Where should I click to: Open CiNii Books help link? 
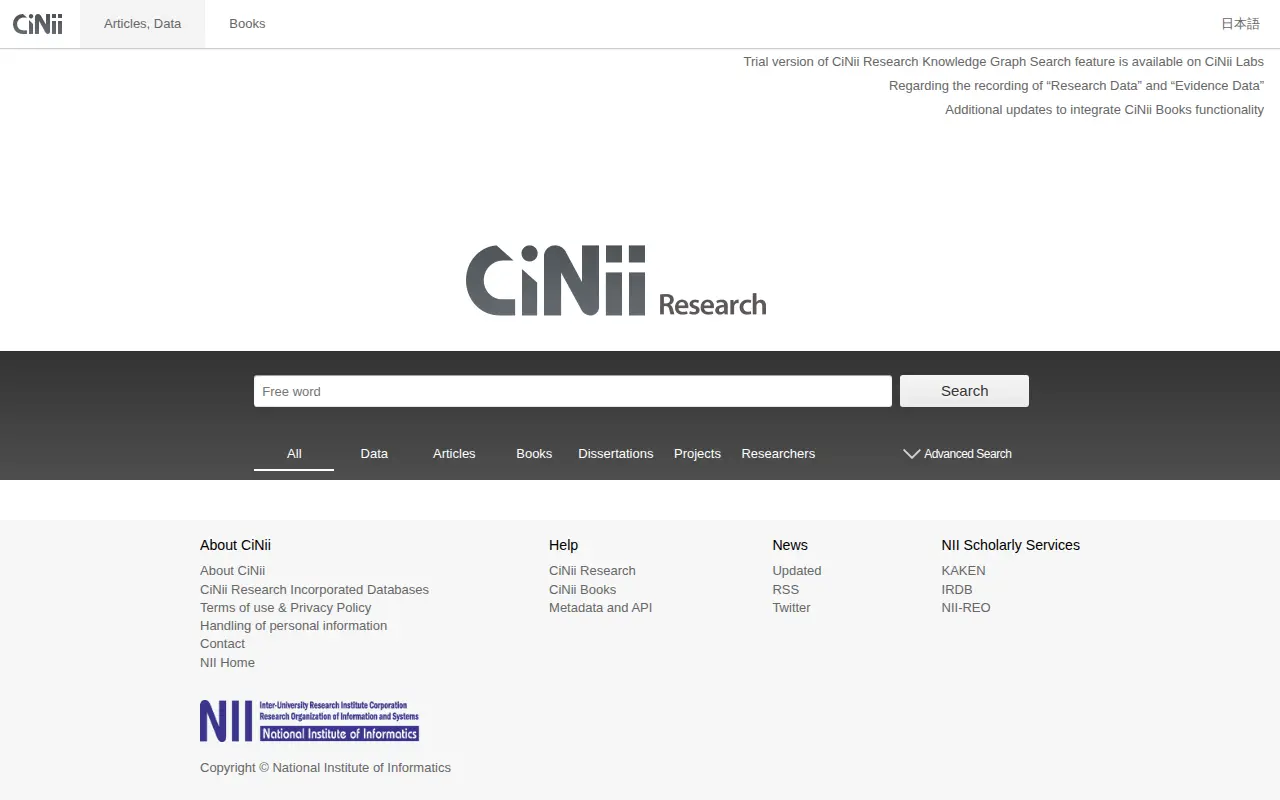click(x=582, y=590)
